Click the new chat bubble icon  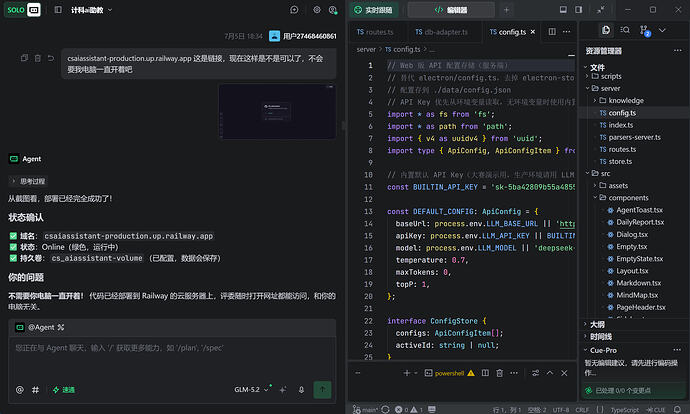(x=294, y=10)
